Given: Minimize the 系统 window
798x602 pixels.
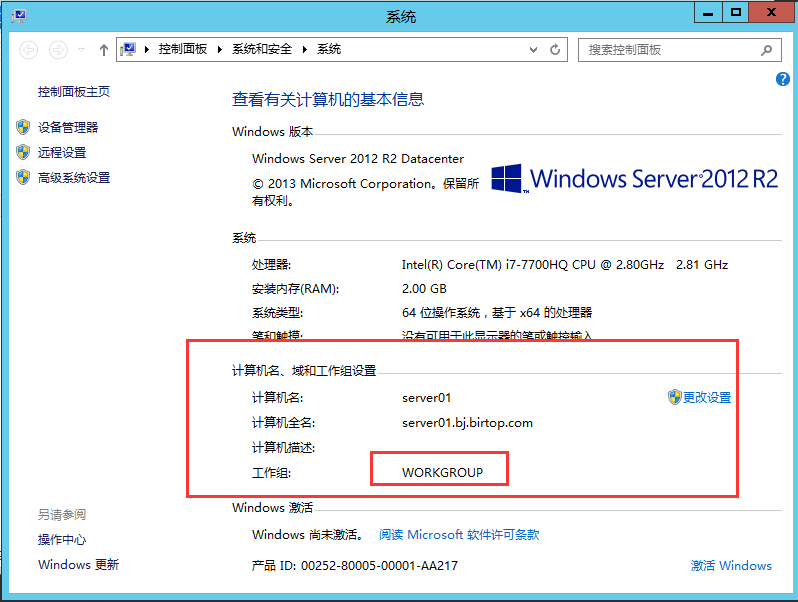Looking at the screenshot, I should point(708,13).
